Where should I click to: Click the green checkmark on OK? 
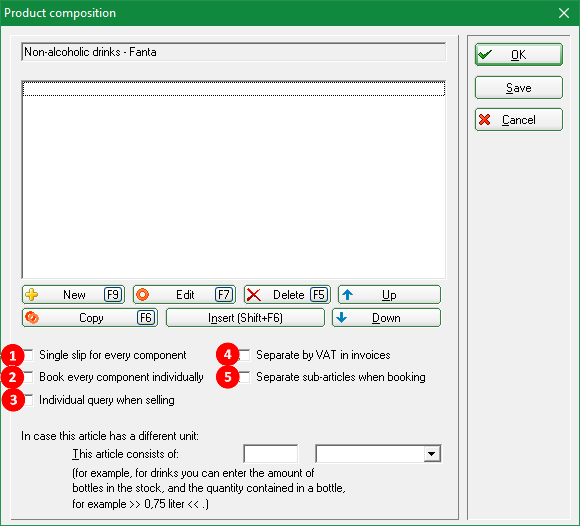[485, 55]
